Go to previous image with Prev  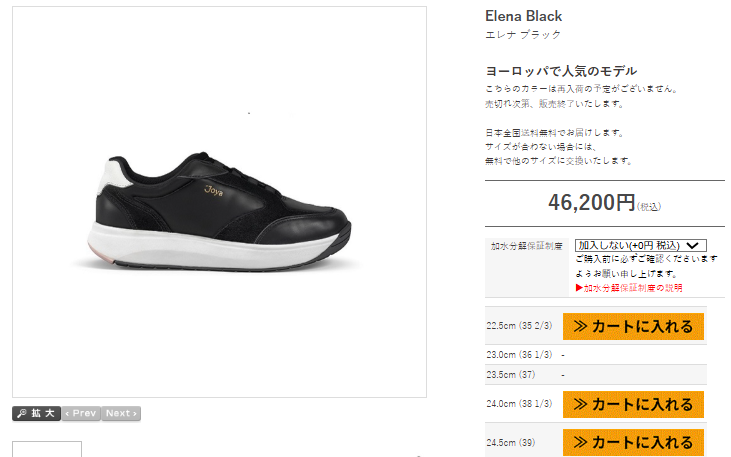81,413
